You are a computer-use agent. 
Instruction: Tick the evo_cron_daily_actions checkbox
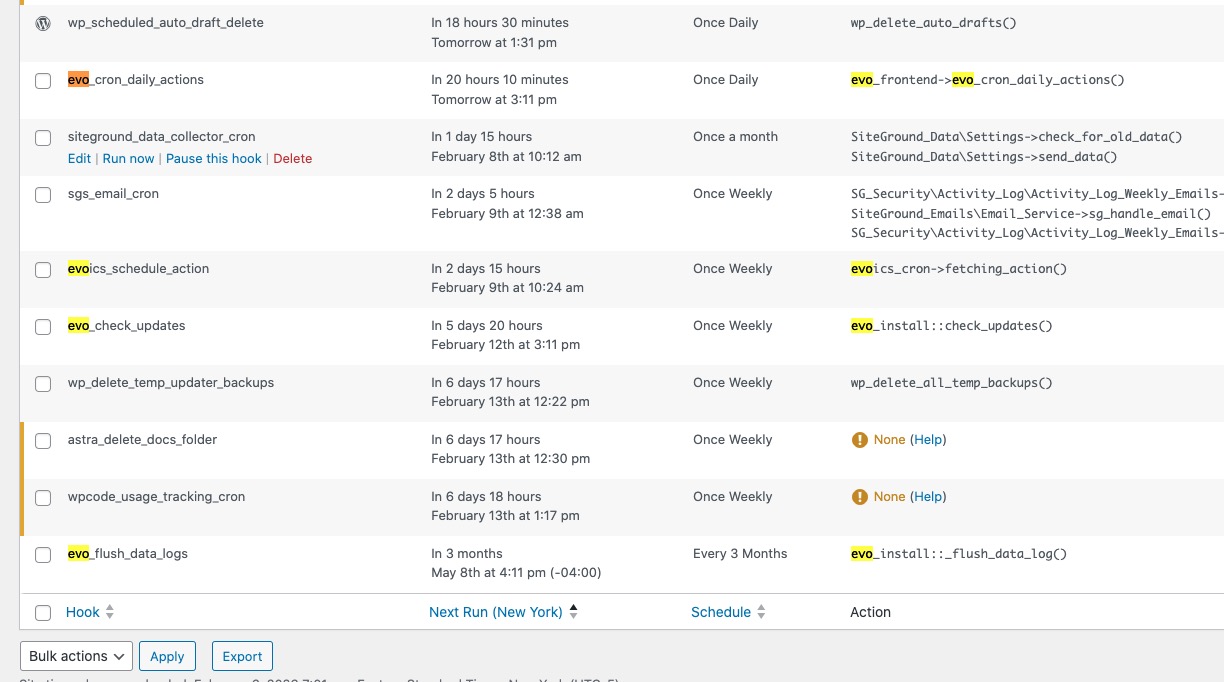[43, 81]
